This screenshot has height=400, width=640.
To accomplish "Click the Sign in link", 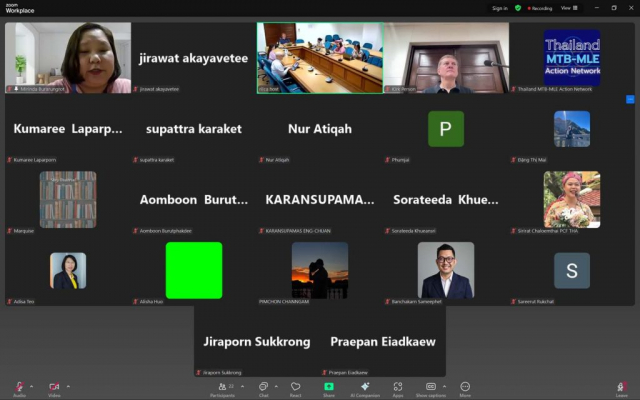I will tap(500, 8).
